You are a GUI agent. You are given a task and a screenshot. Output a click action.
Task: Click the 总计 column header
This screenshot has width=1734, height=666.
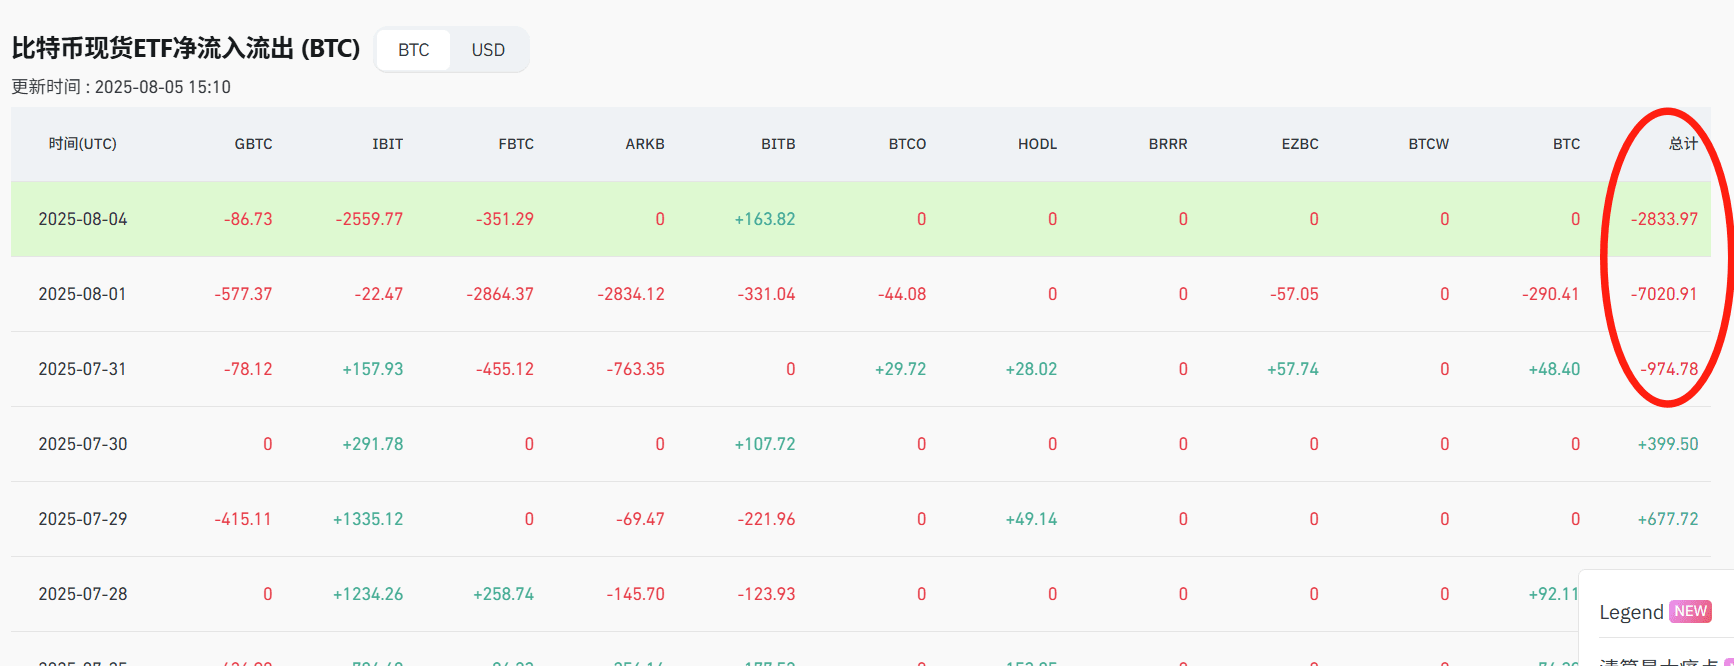coord(1684,144)
